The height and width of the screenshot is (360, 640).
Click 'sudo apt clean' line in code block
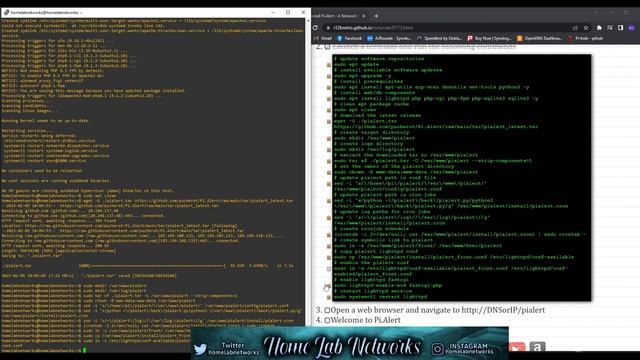coord(355,110)
